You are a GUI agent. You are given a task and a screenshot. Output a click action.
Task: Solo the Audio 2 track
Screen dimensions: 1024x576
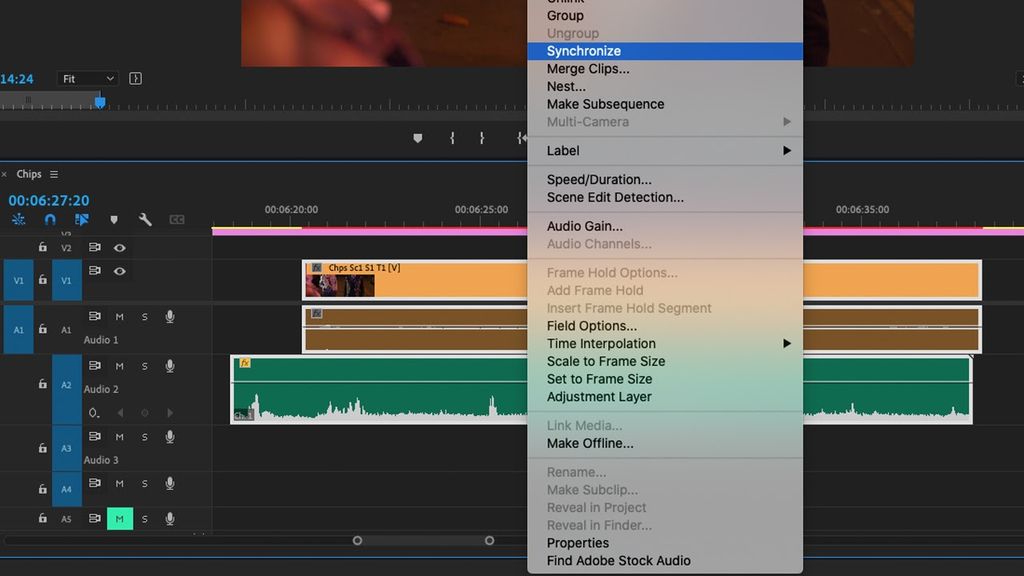point(144,366)
